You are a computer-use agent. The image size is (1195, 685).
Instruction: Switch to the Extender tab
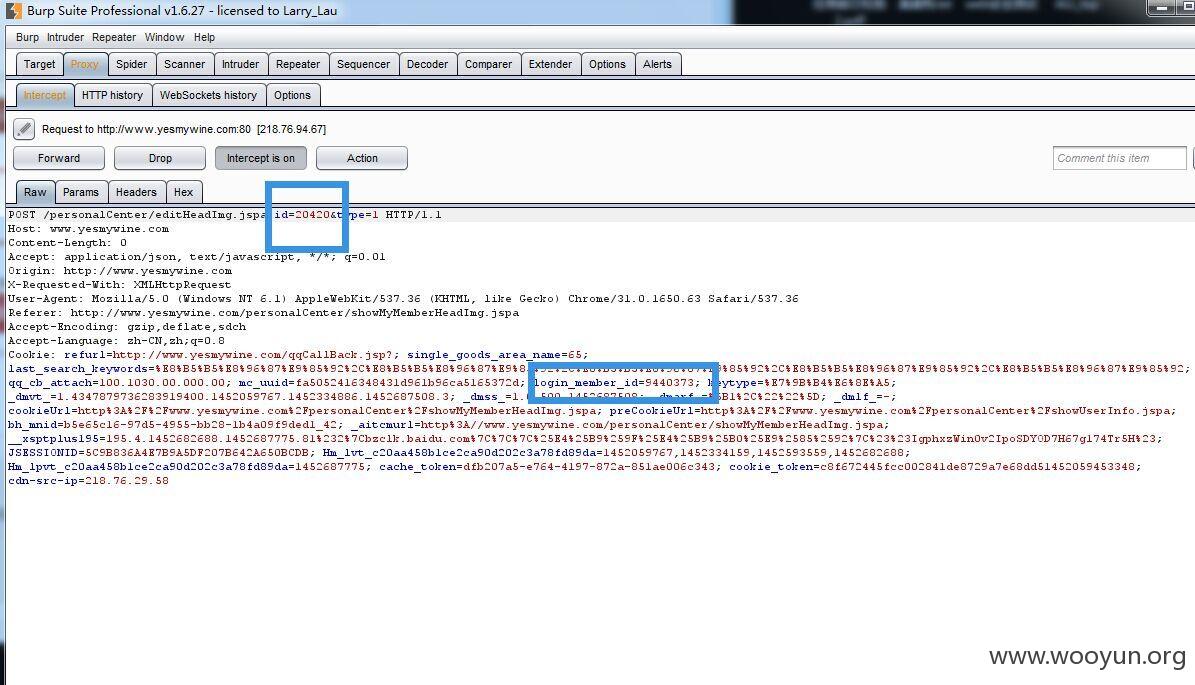550,64
